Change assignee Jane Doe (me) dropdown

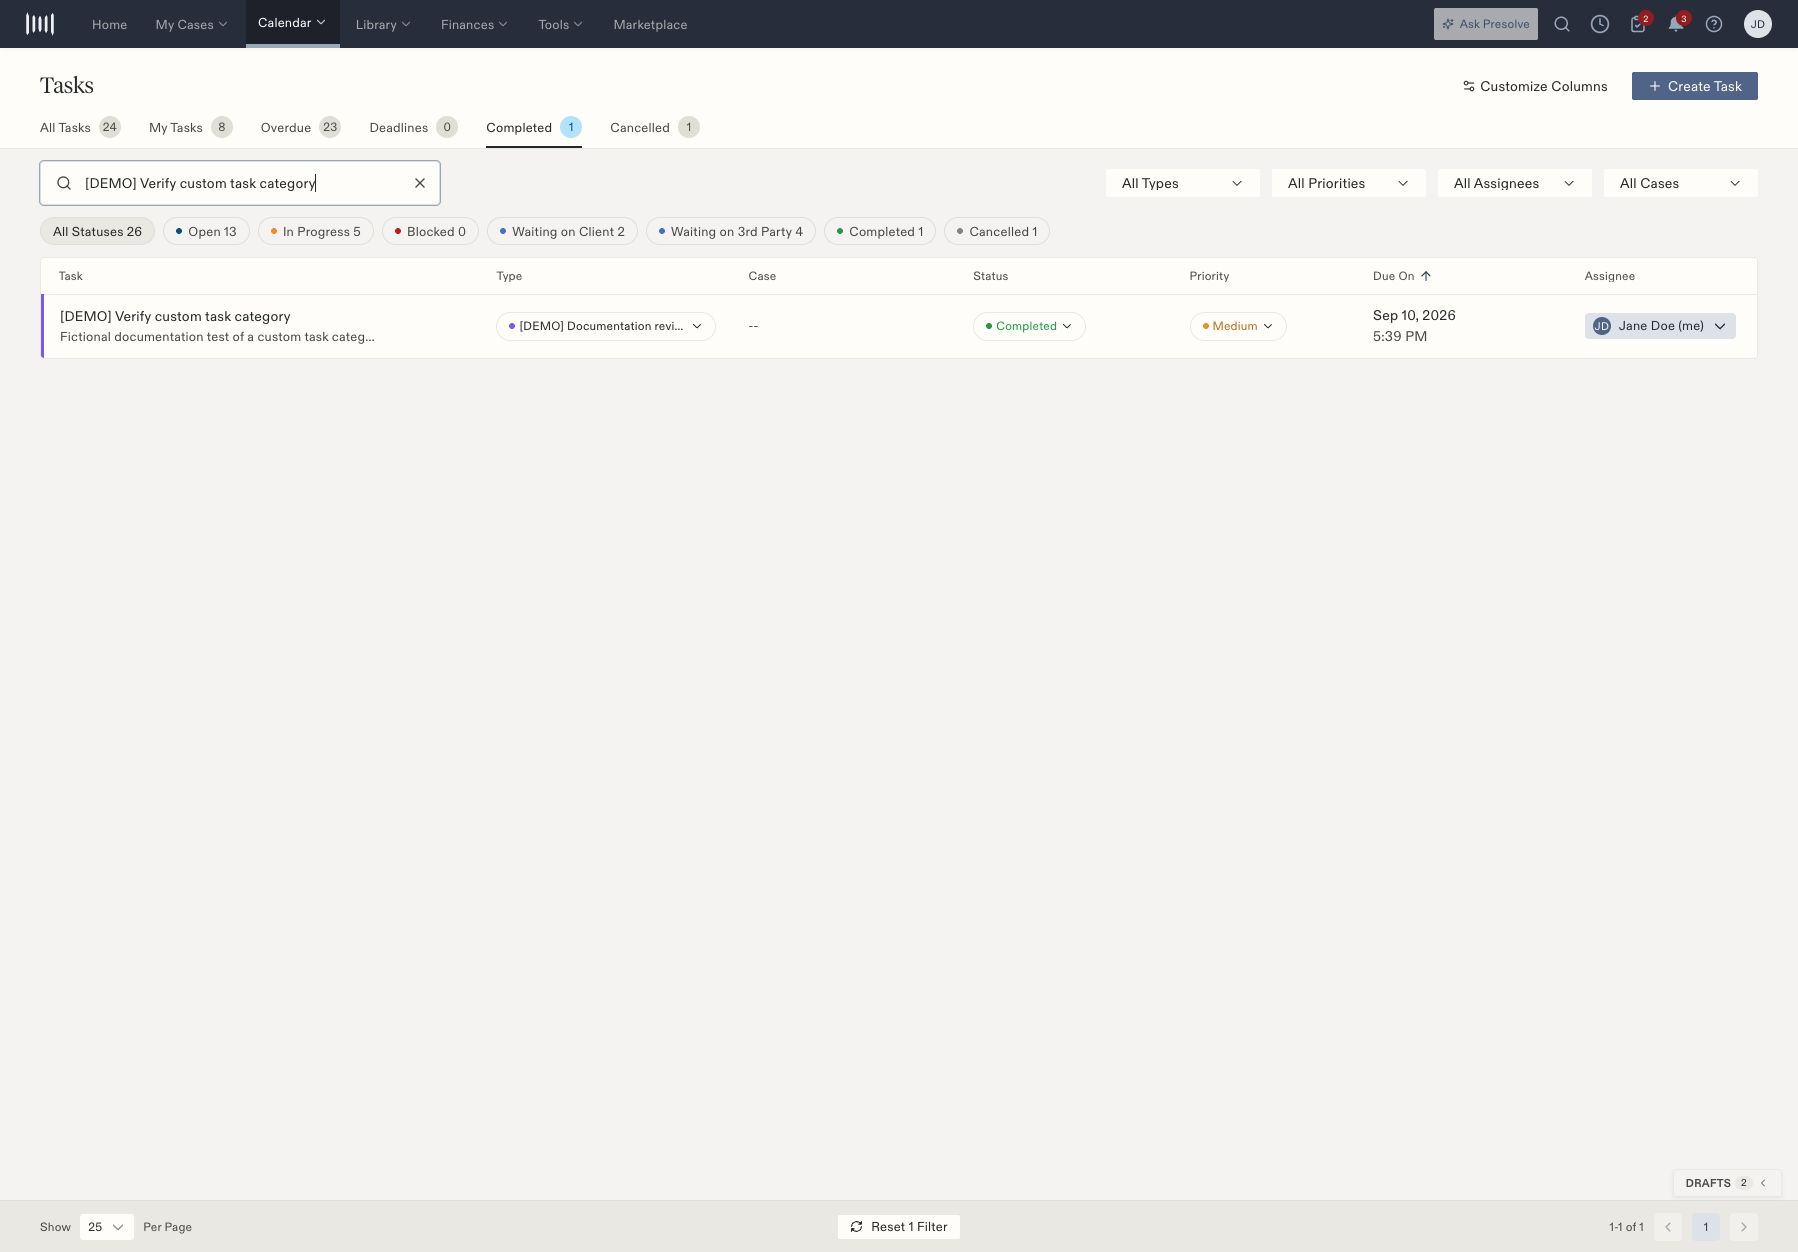1660,326
